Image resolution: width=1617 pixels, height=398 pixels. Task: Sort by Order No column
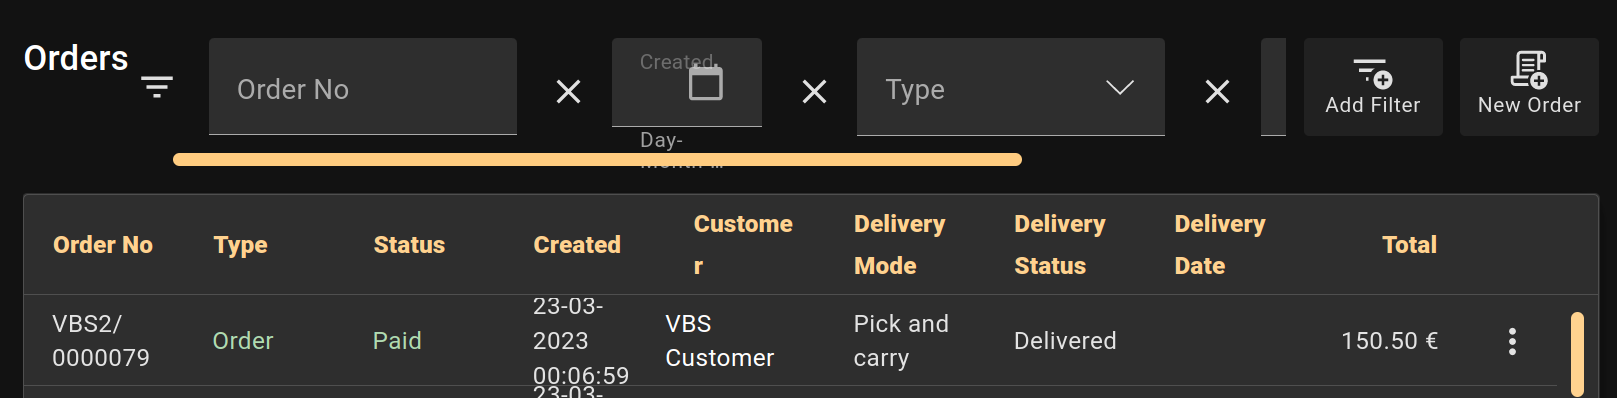103,245
